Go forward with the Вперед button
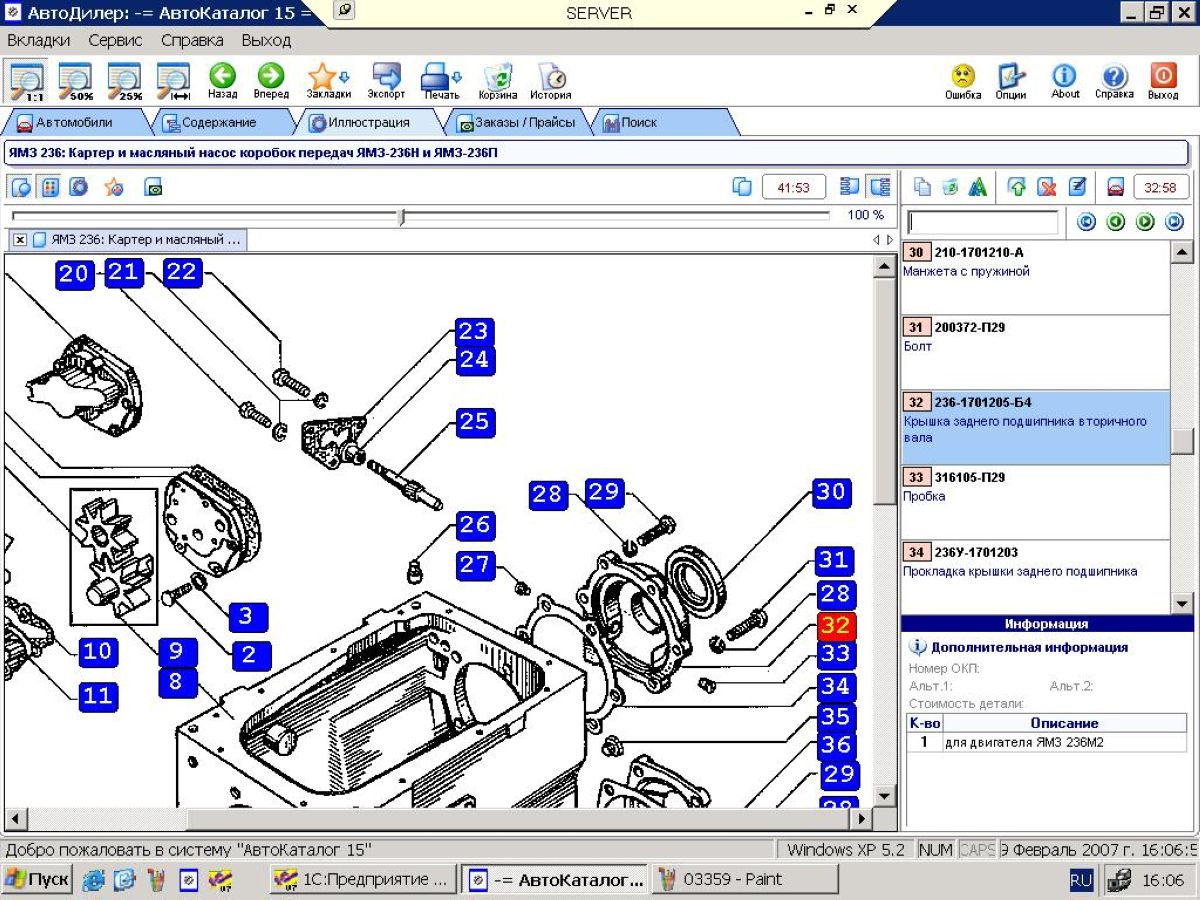The image size is (1200, 900). 271,80
